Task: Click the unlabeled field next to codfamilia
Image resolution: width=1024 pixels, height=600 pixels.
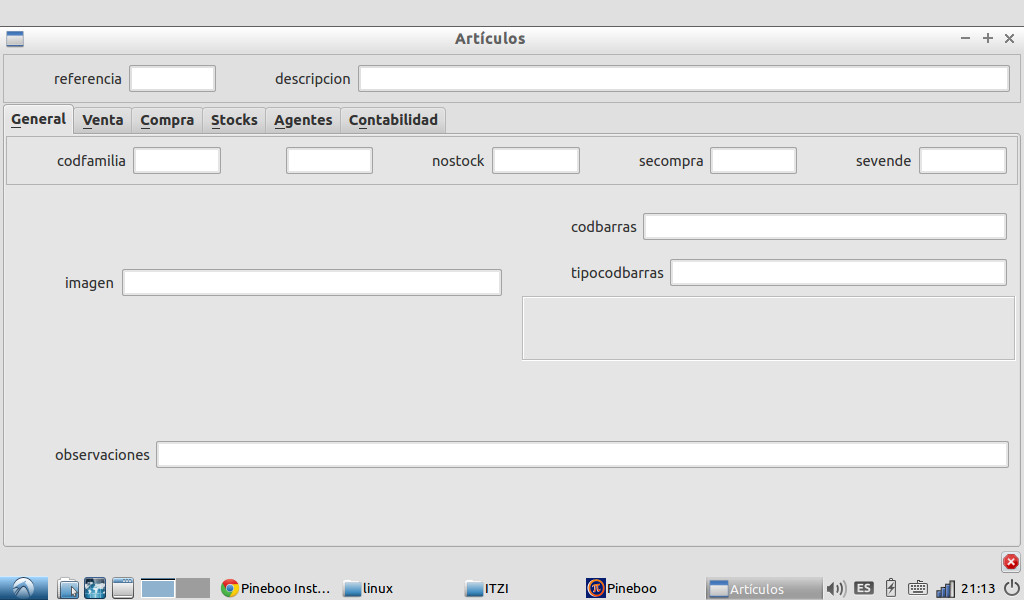Action: coord(329,161)
